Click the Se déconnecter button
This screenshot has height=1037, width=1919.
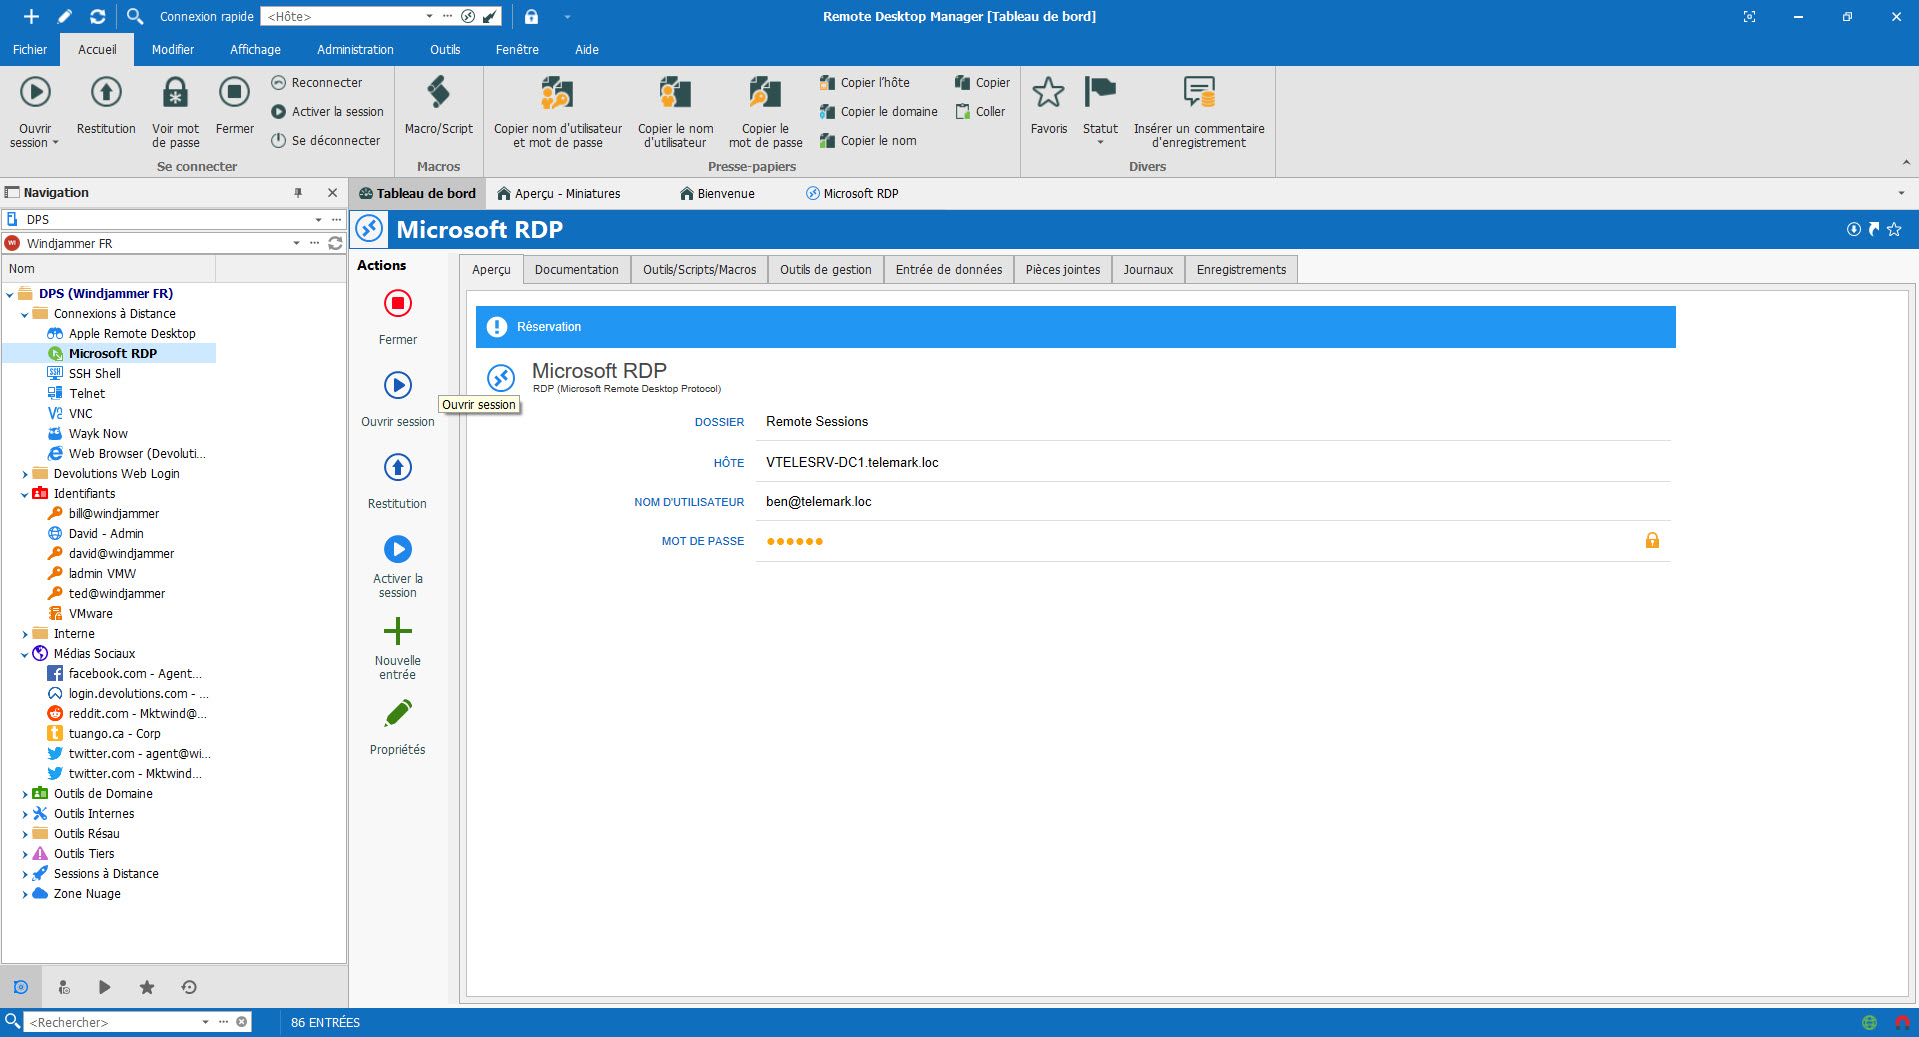(x=326, y=141)
